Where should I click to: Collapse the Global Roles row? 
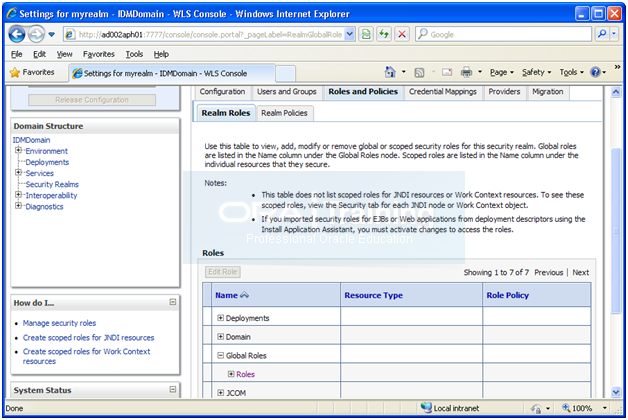[x=220, y=355]
